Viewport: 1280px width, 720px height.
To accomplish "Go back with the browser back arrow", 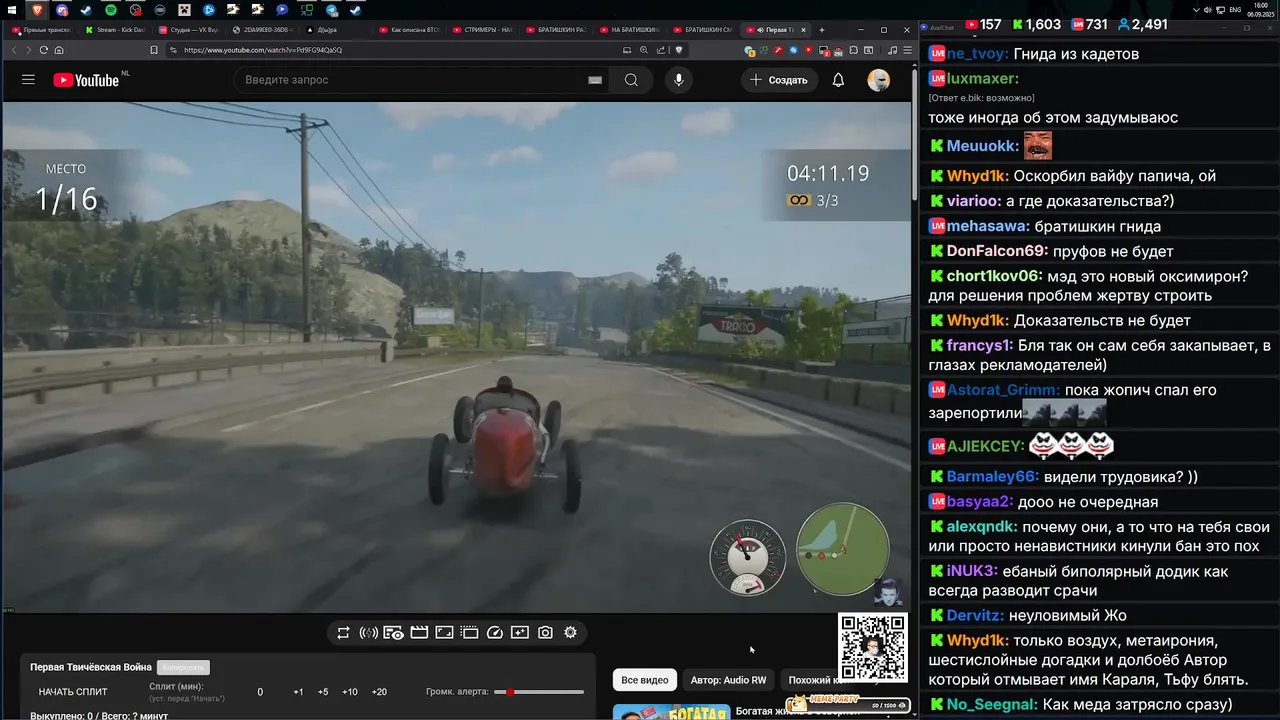I will 14,50.
